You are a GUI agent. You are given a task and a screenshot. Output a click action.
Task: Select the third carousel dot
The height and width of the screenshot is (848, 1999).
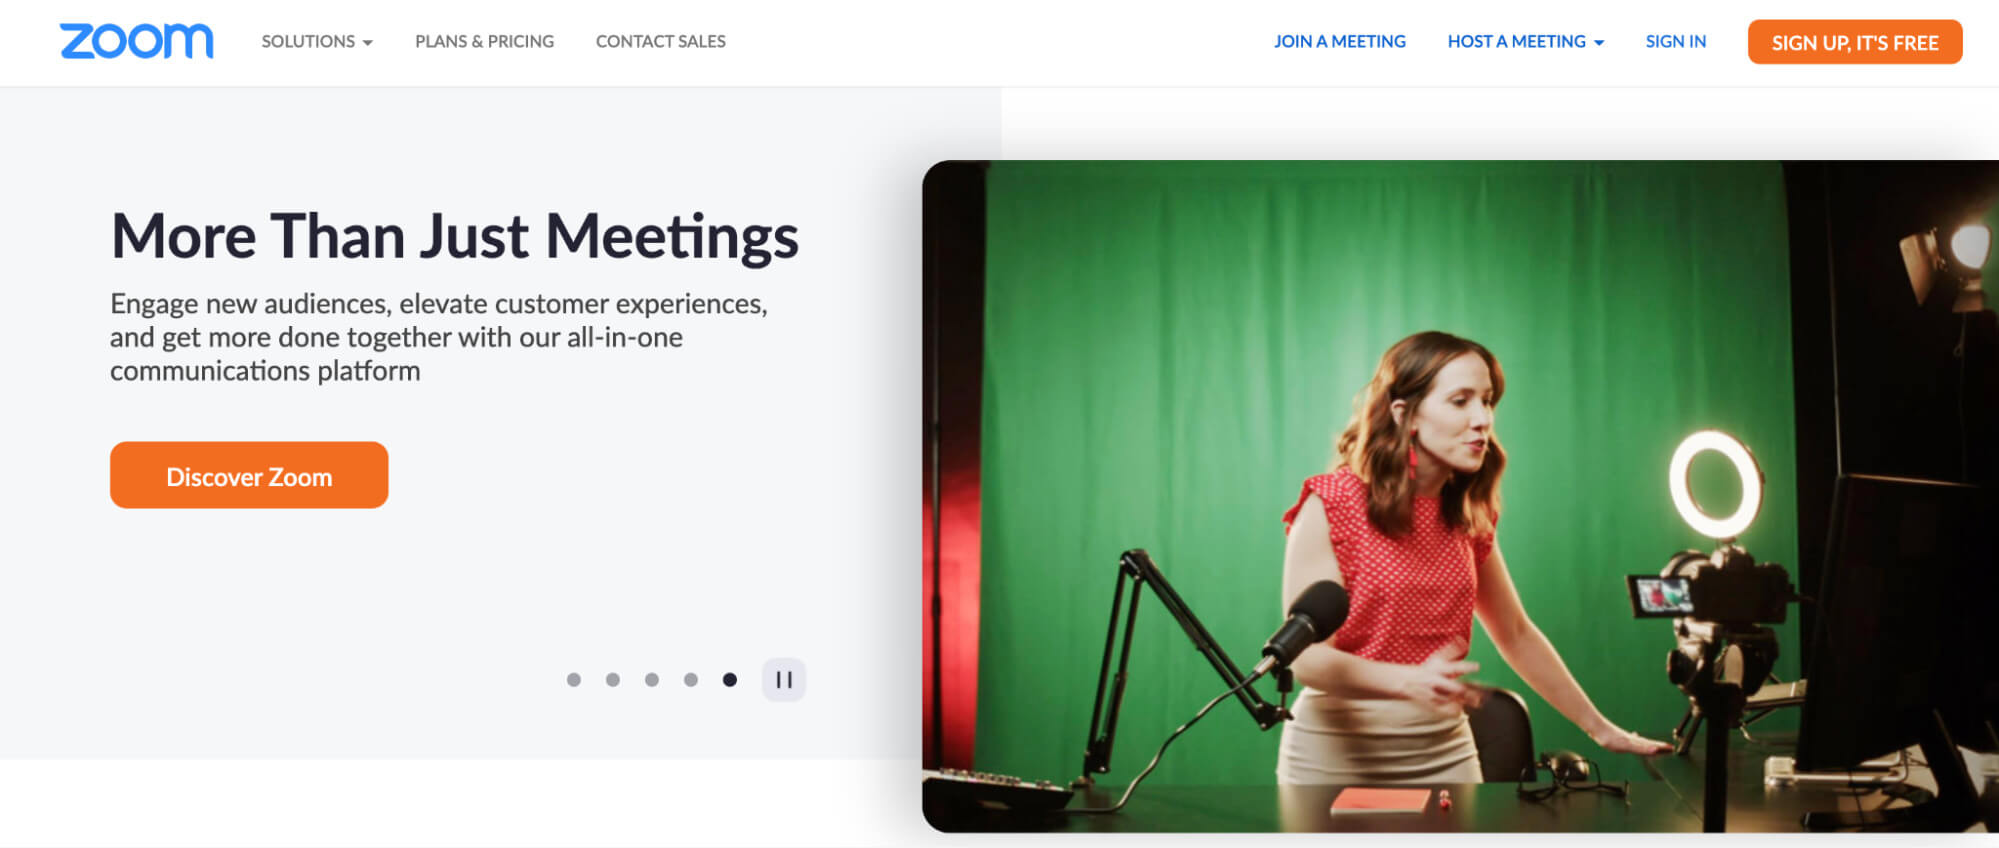pyautogui.click(x=652, y=680)
